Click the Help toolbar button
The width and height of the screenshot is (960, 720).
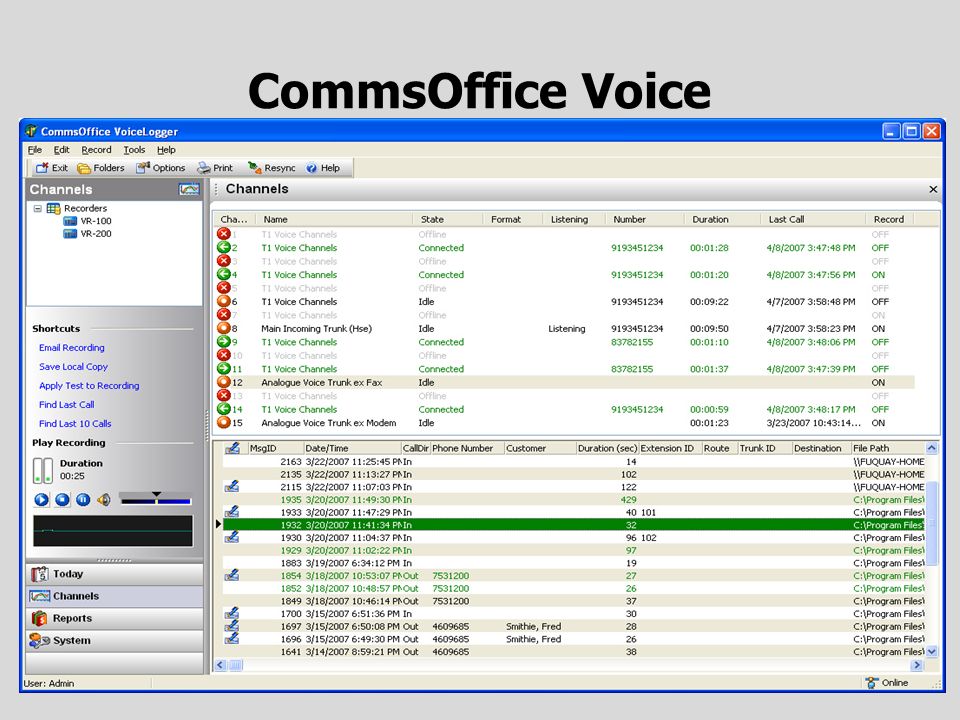(x=323, y=168)
